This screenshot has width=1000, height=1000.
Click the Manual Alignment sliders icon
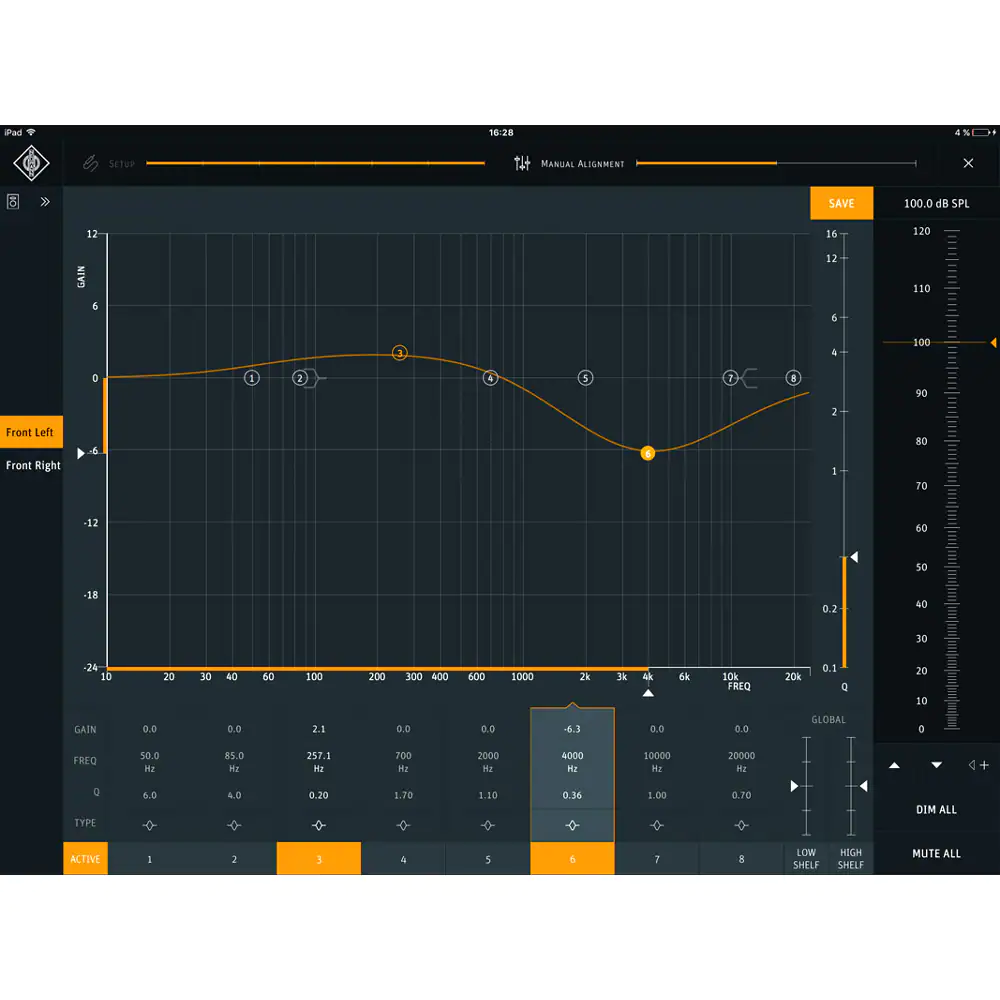tap(522, 163)
